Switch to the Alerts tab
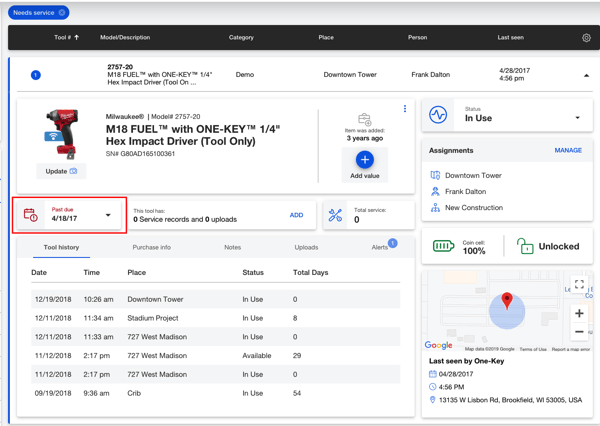600x426 pixels. pyautogui.click(x=380, y=247)
